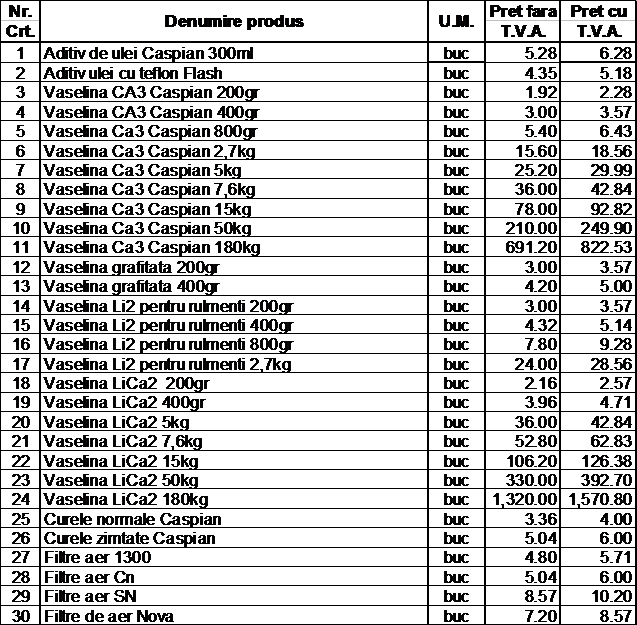
Task: Select the 'U.M.' column header
Action: point(456,21)
